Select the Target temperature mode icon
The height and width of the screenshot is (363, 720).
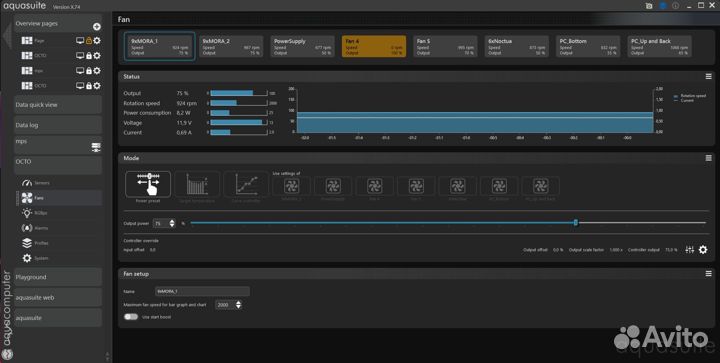coord(197,184)
